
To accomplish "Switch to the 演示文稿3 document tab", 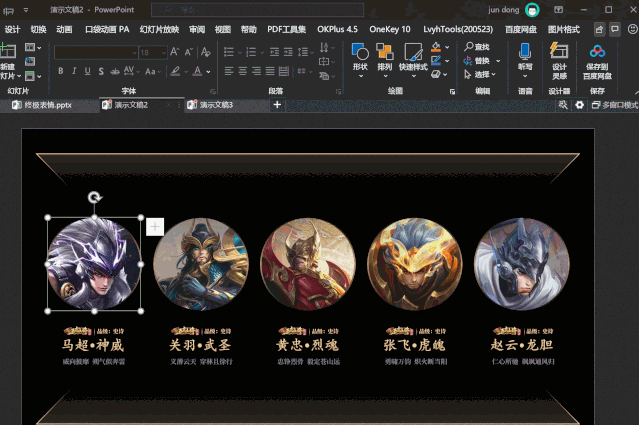I will (216, 105).
